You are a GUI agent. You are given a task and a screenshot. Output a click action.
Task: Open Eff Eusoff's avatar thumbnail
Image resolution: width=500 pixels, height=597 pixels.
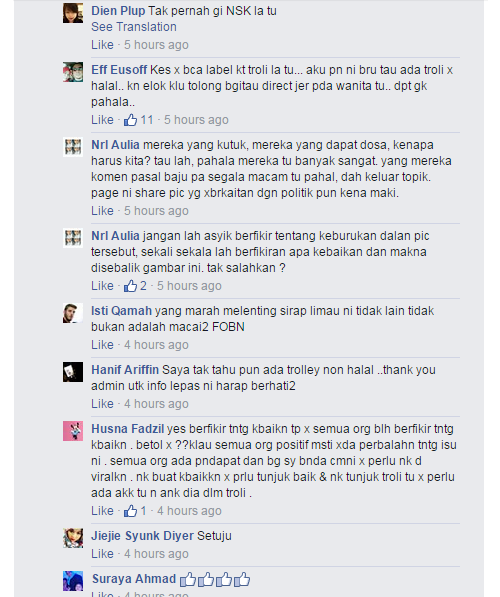[73, 72]
